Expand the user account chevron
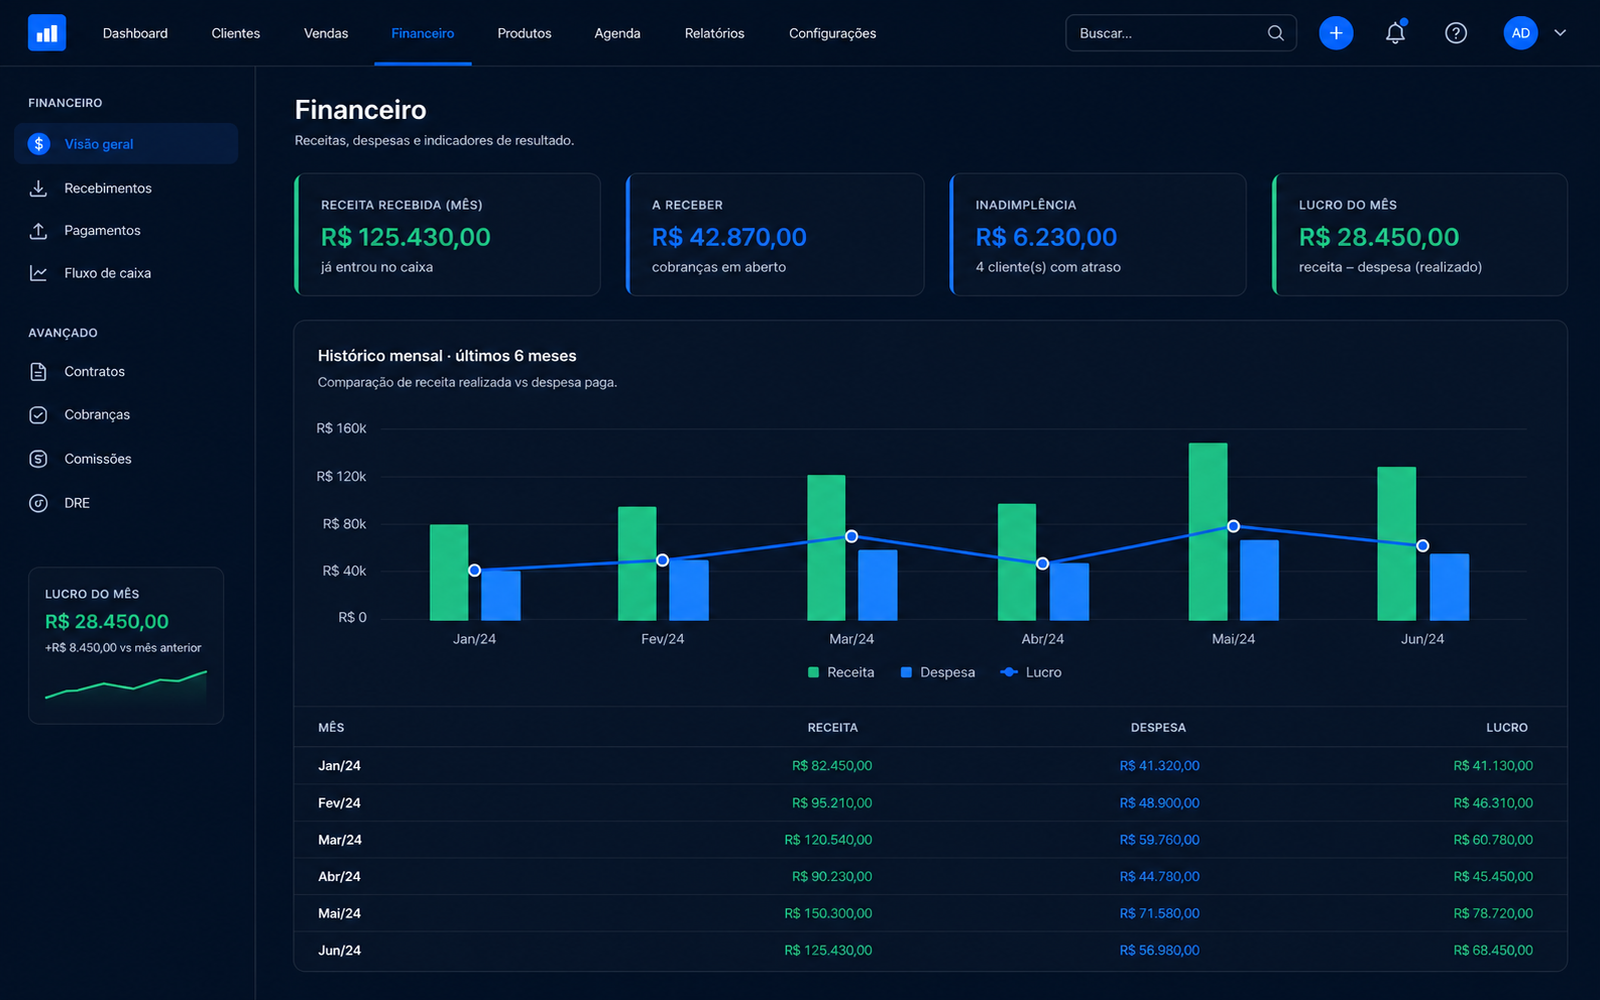Image resolution: width=1600 pixels, height=1000 pixels. pos(1560,33)
